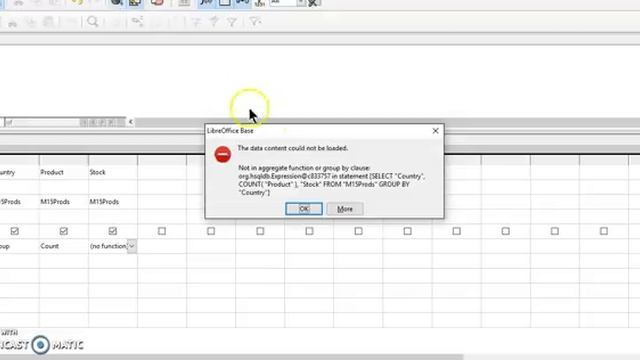Select M15Prods table cell under Product

[64, 202]
